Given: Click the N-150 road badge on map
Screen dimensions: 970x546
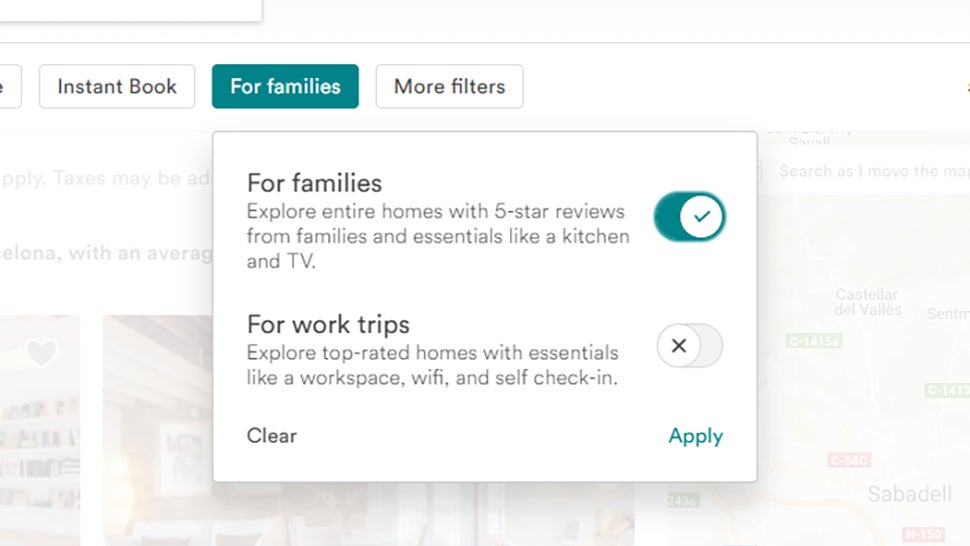Looking at the screenshot, I should (923, 534).
